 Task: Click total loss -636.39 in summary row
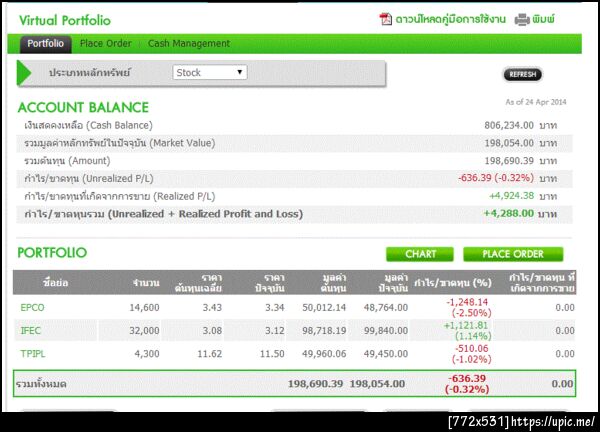tap(467, 384)
